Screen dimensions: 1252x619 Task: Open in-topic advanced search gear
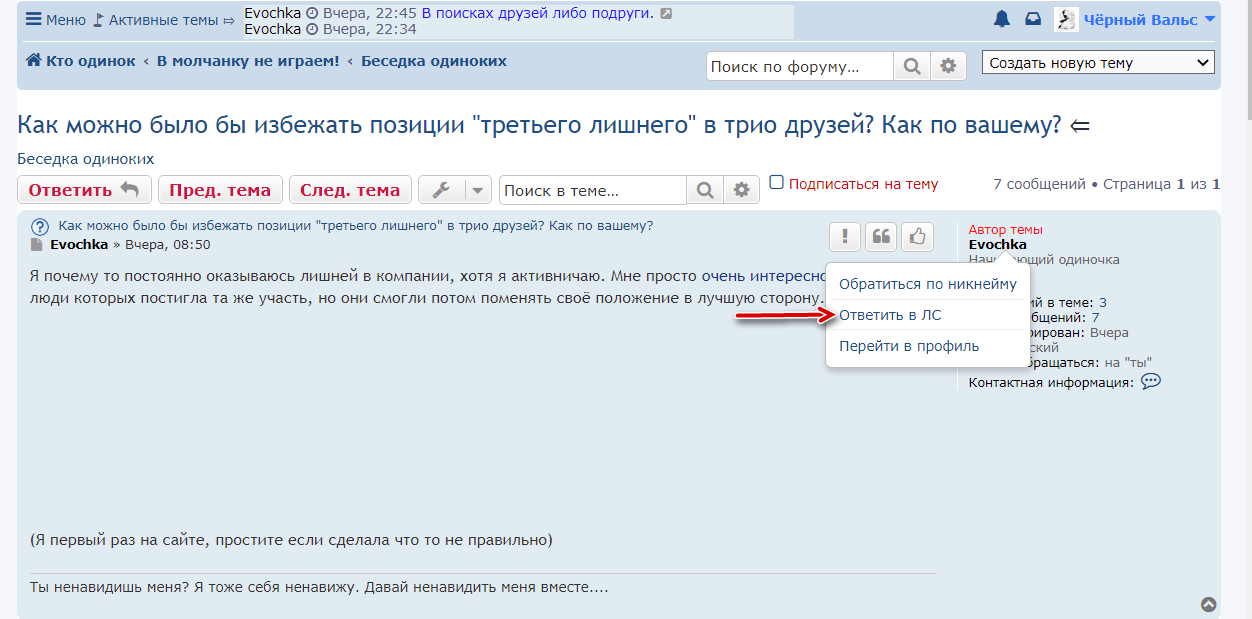[741, 190]
